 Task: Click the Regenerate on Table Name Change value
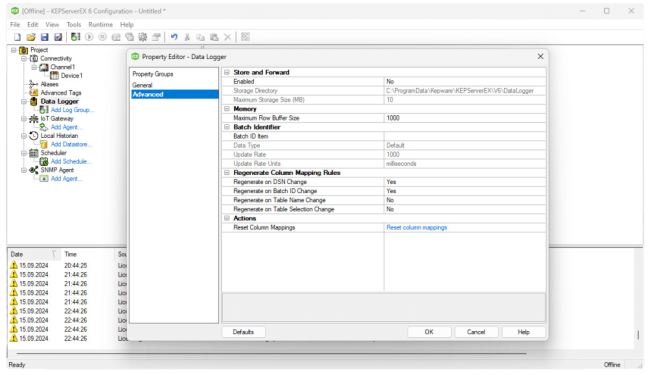coord(465,200)
